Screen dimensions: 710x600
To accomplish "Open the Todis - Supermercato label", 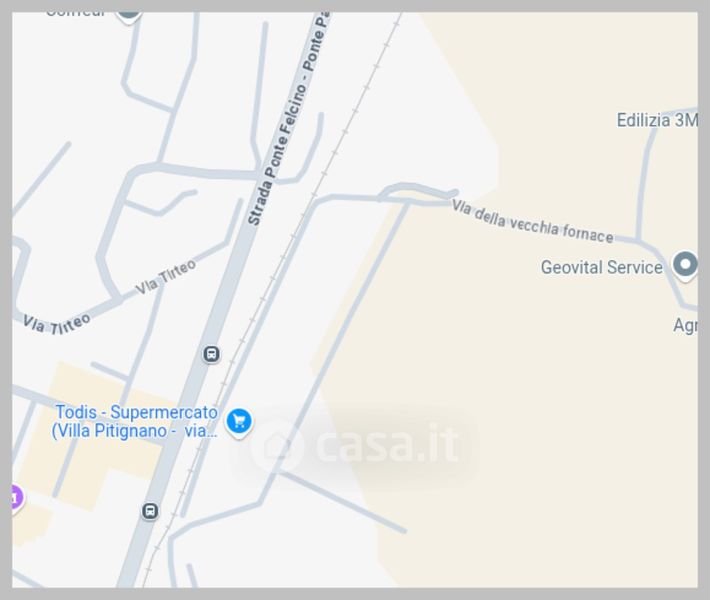I will (136, 413).
